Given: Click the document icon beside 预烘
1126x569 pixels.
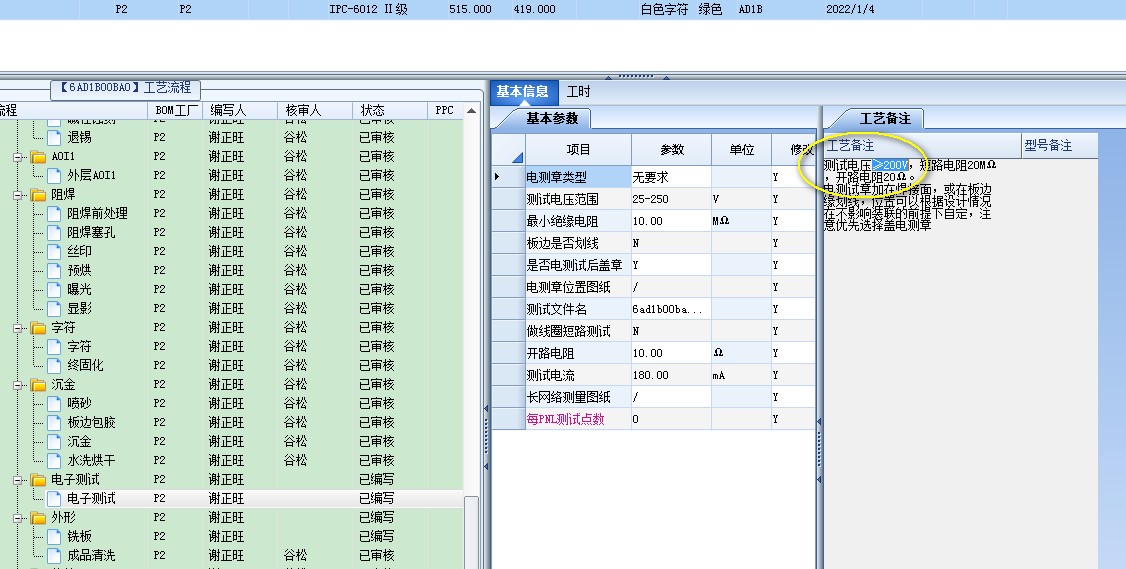Looking at the screenshot, I should click(x=55, y=271).
